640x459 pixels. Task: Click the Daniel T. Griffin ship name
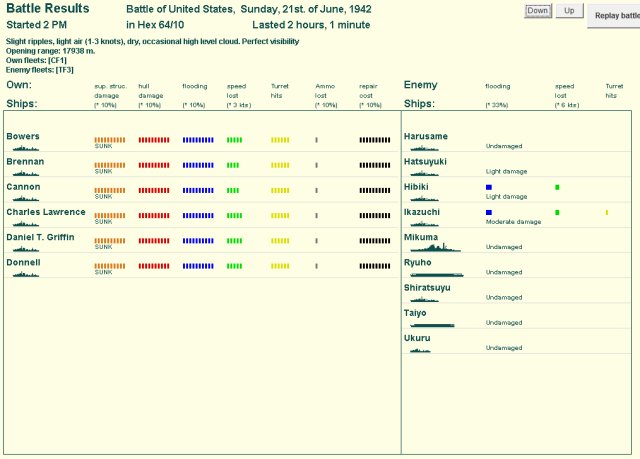click(44, 237)
